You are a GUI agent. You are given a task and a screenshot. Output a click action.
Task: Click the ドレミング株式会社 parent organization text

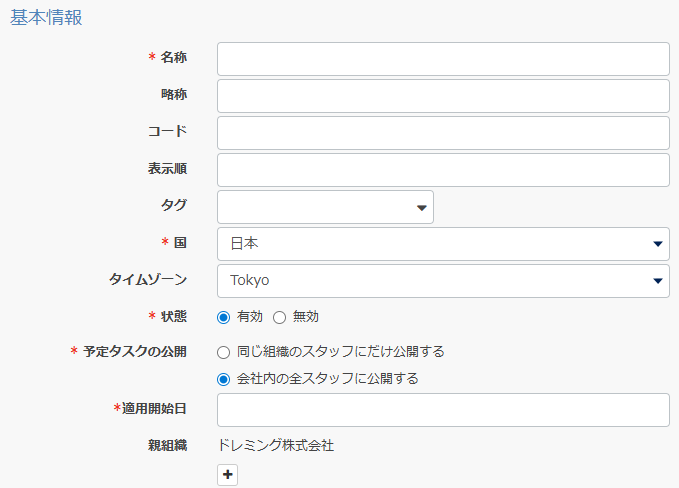275,446
